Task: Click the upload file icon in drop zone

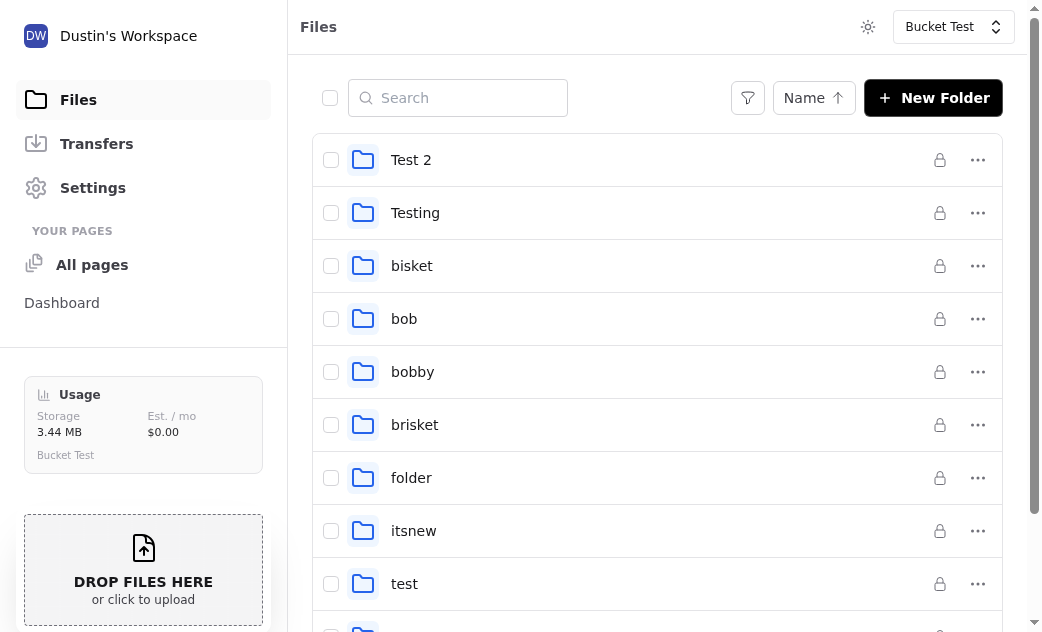Action: (144, 548)
